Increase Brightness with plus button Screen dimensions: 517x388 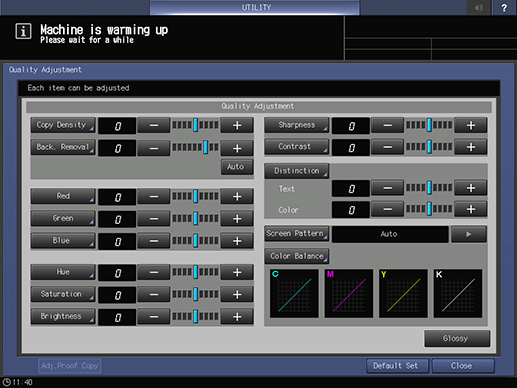click(x=237, y=317)
